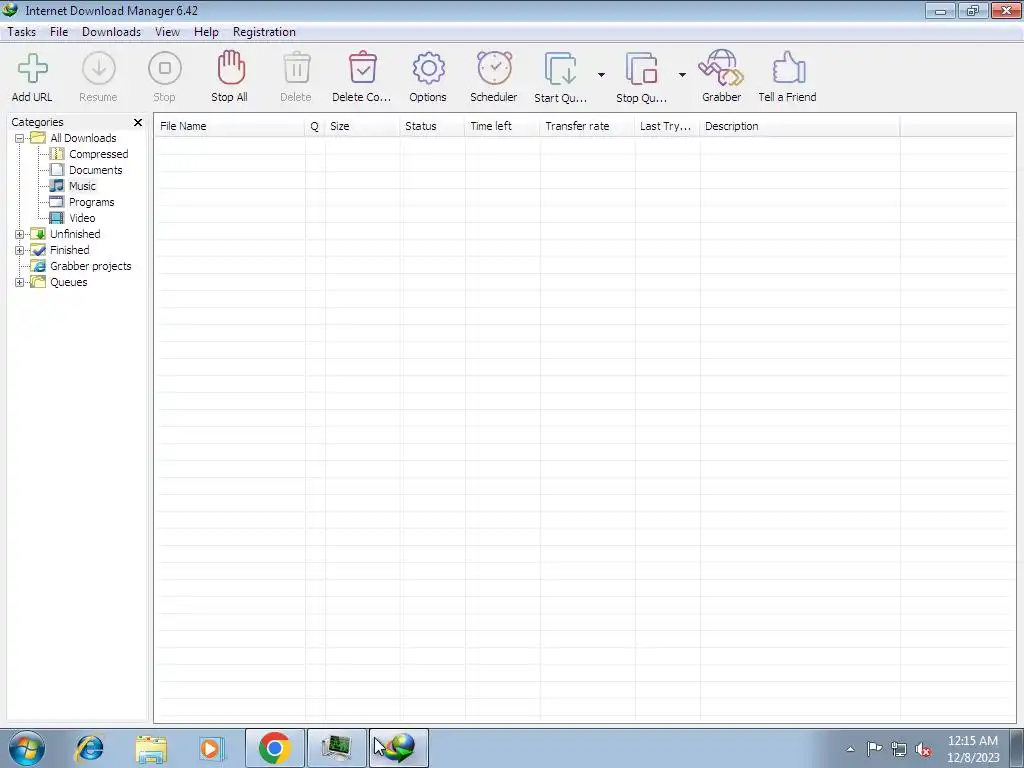Viewport: 1024px width, 768px height.
Task: Click Action Center flag tray icon
Action: 874,748
